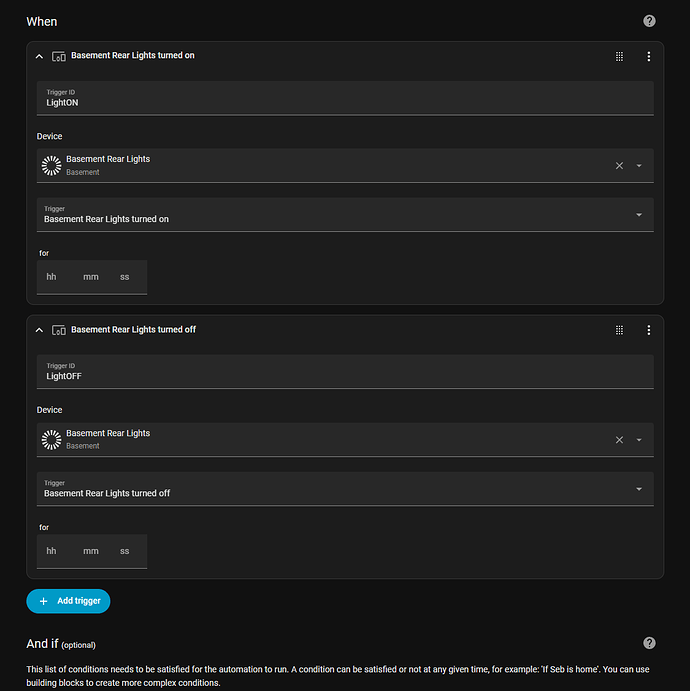Screen dimensions: 690x691
Task: Clear device in the LightON trigger
Action: click(x=619, y=165)
